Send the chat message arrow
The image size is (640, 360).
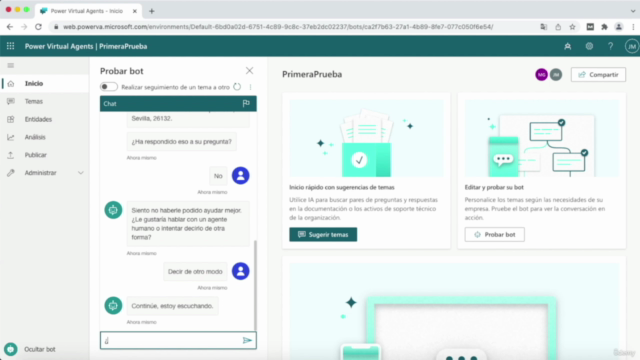[247, 340]
